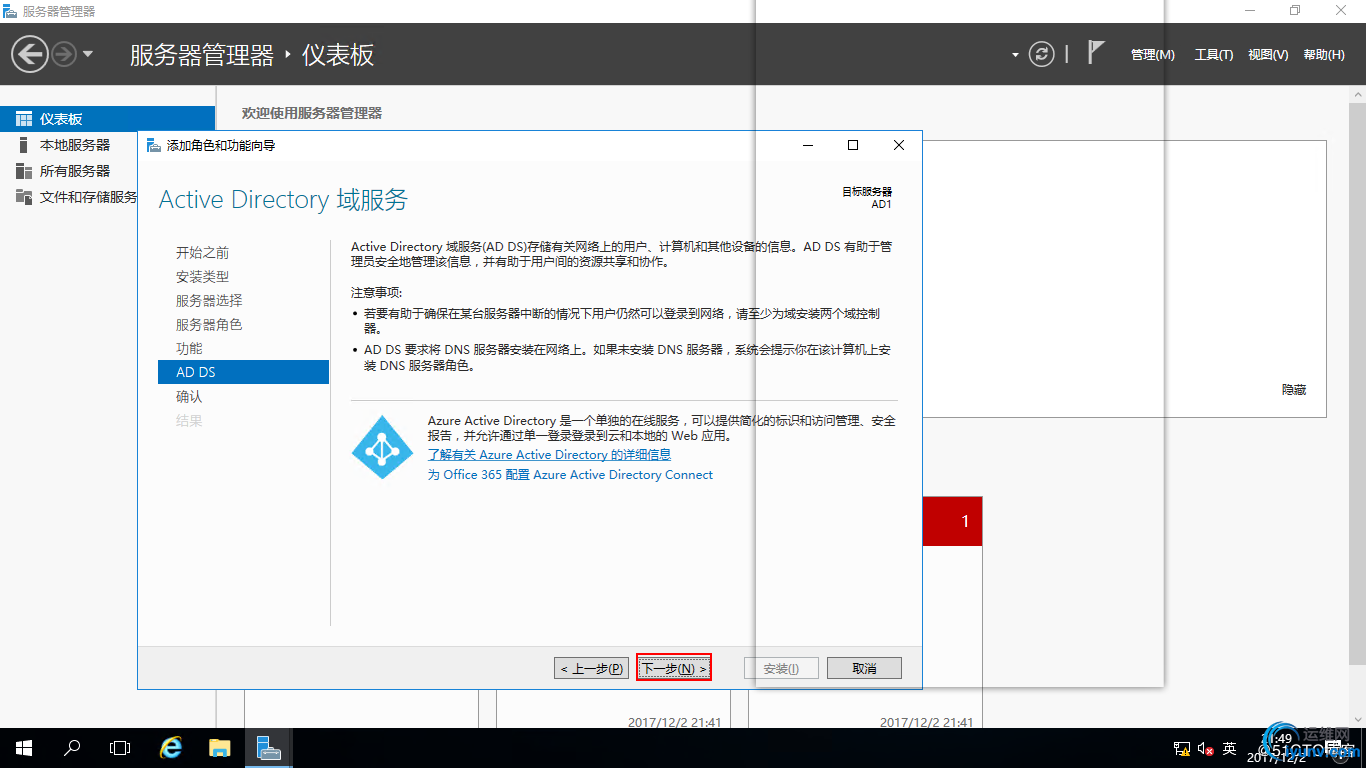Select 本地服务器 in the left sidebar

(75, 145)
